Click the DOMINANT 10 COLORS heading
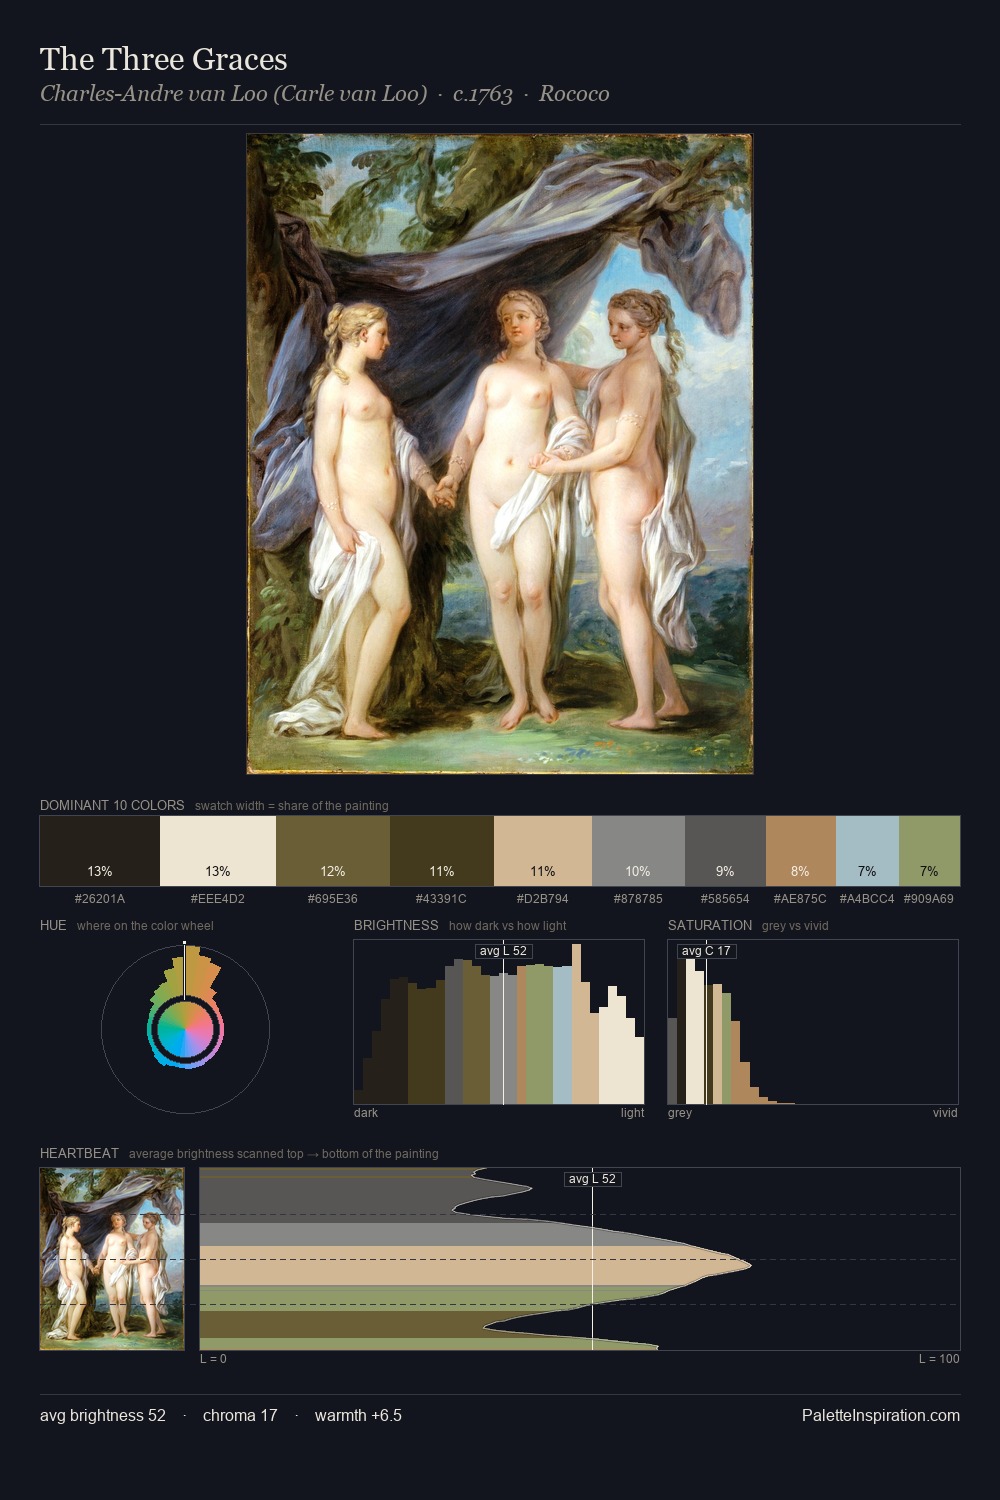Image resolution: width=1000 pixels, height=1500 pixels. [112, 805]
